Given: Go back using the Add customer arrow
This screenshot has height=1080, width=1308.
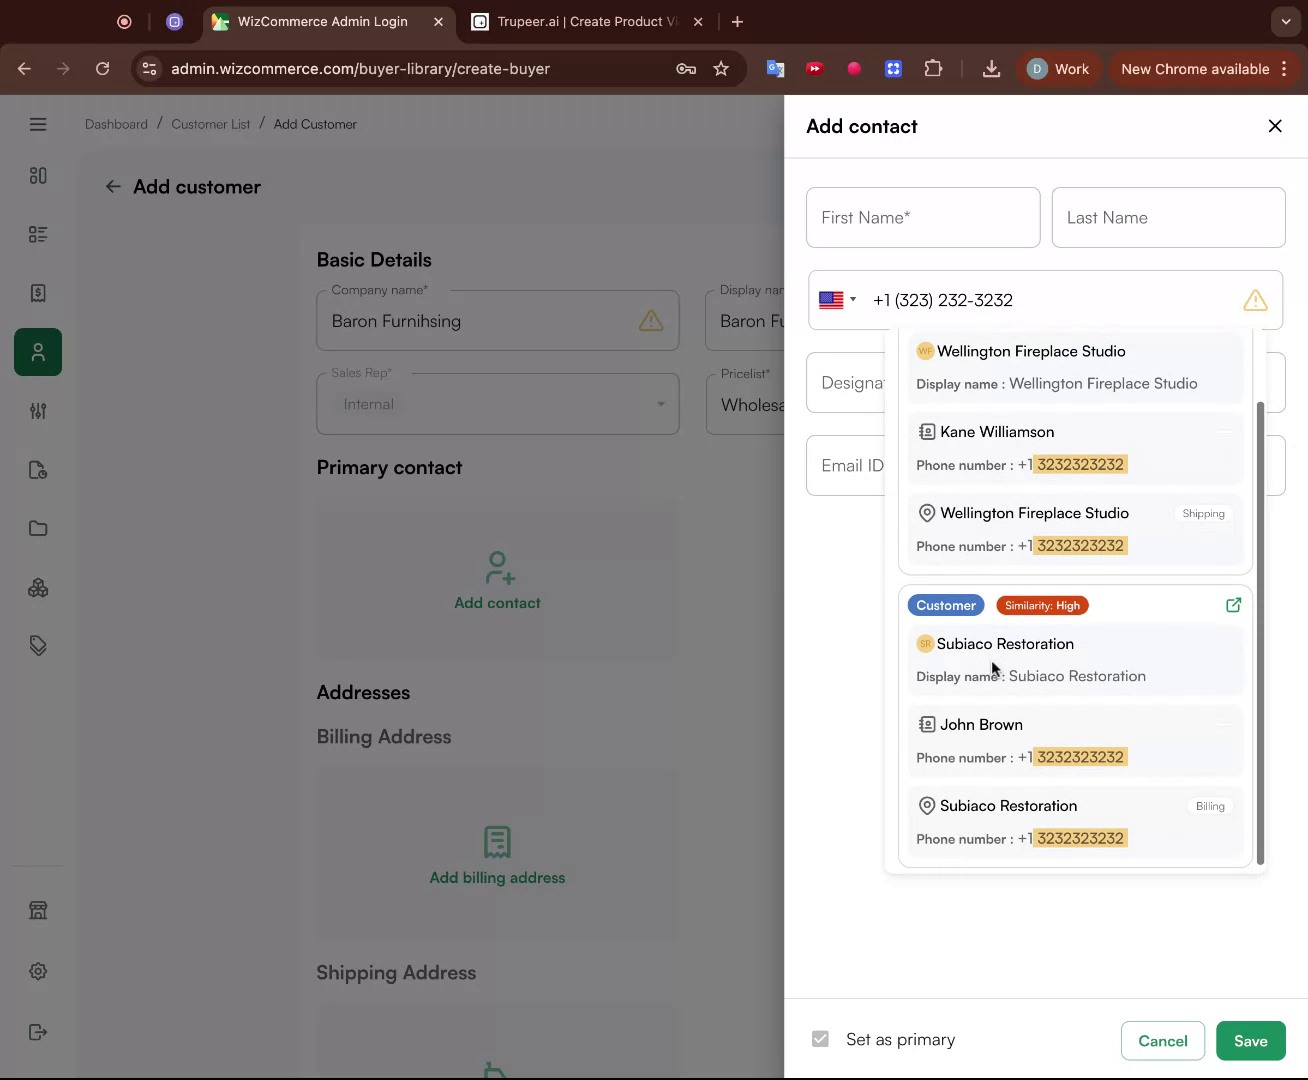Looking at the screenshot, I should [x=113, y=187].
